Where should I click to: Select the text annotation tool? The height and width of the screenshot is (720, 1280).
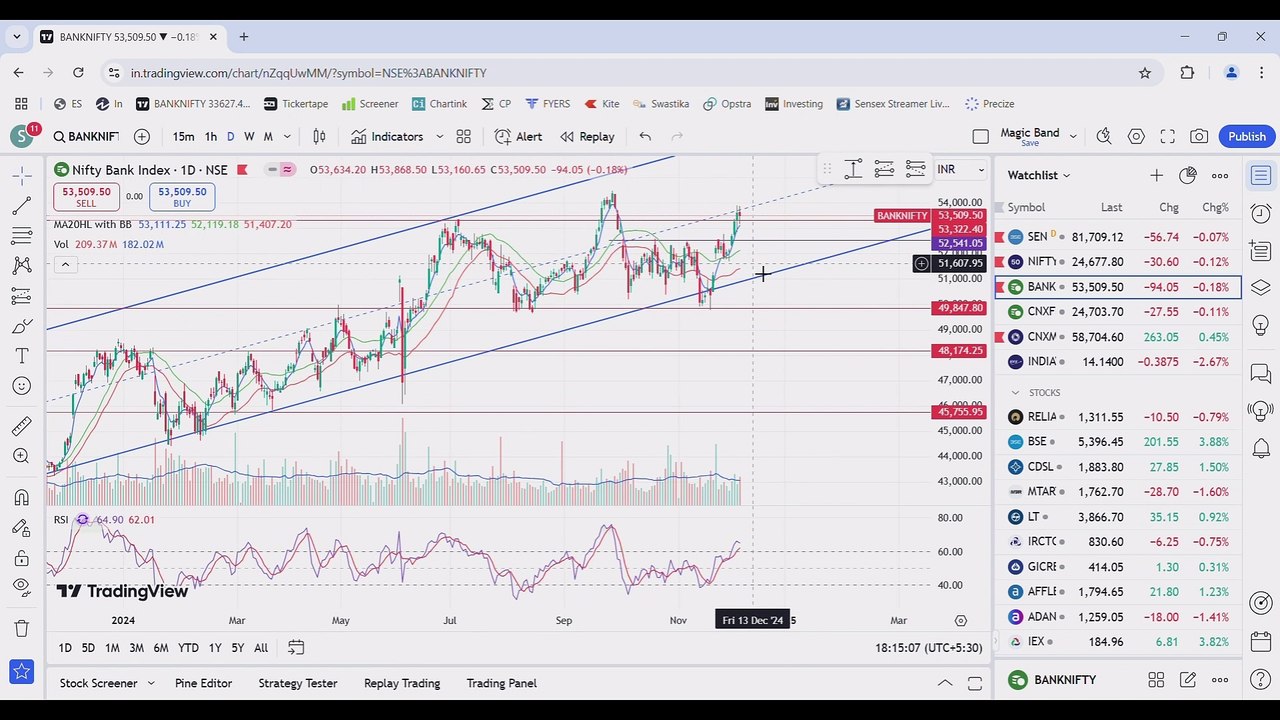(x=21, y=356)
